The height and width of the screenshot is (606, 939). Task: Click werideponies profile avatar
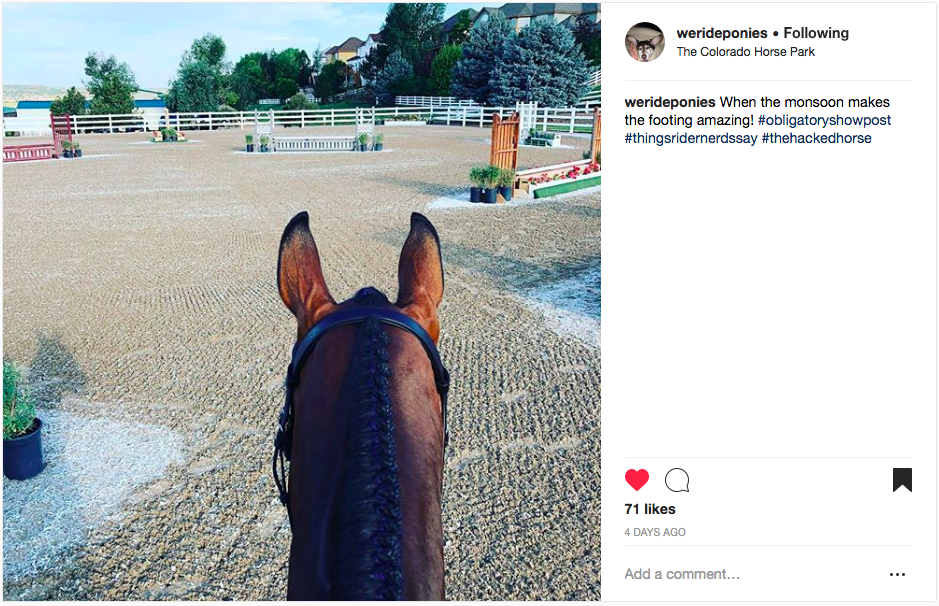coord(645,42)
